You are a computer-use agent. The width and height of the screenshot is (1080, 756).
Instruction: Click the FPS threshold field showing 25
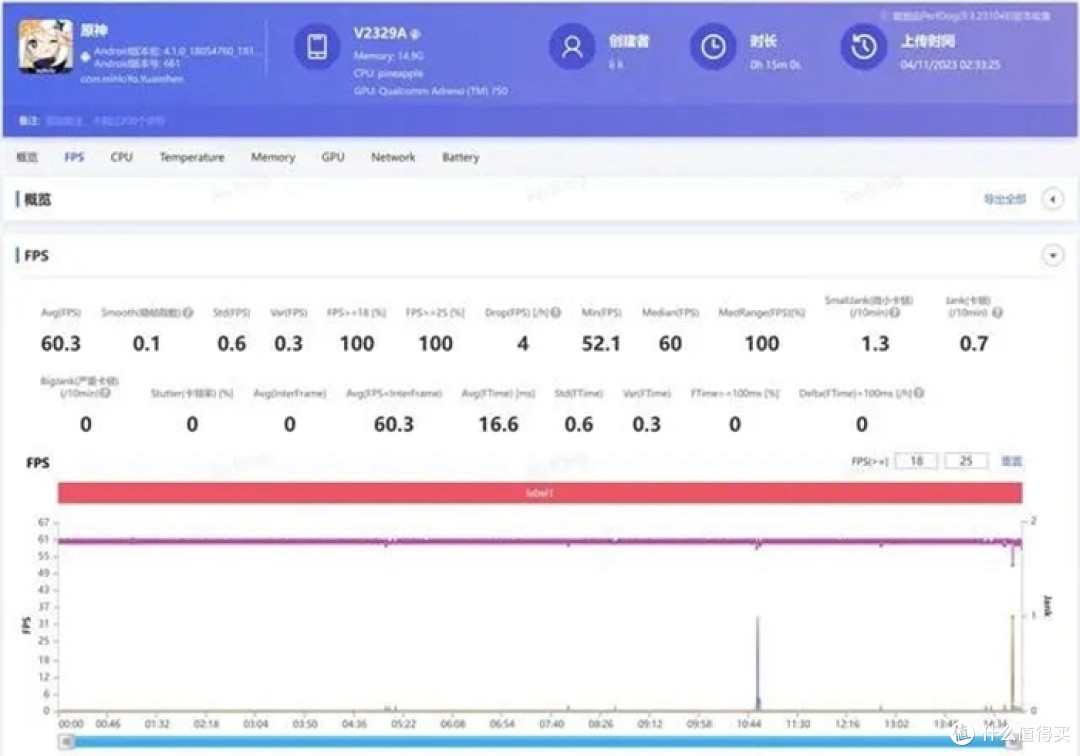coord(966,461)
